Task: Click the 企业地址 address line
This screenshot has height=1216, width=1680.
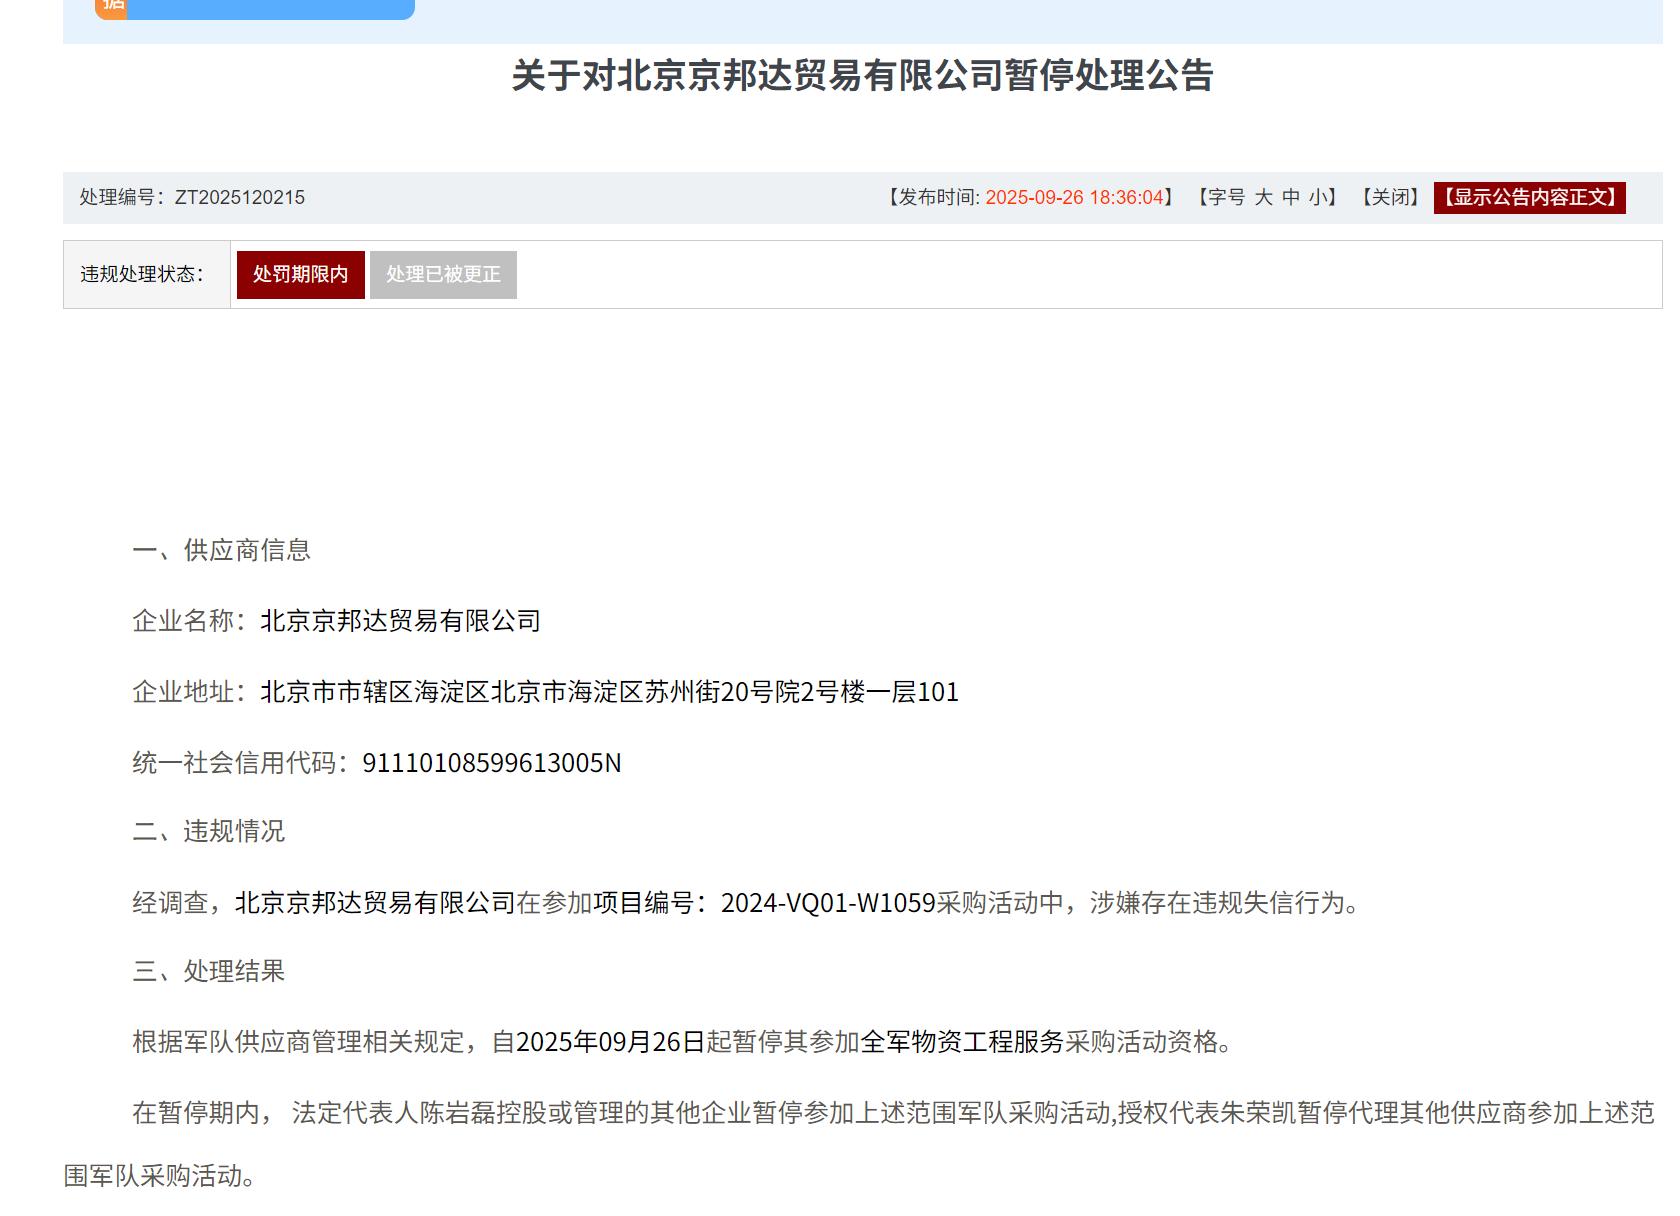Action: pos(545,692)
